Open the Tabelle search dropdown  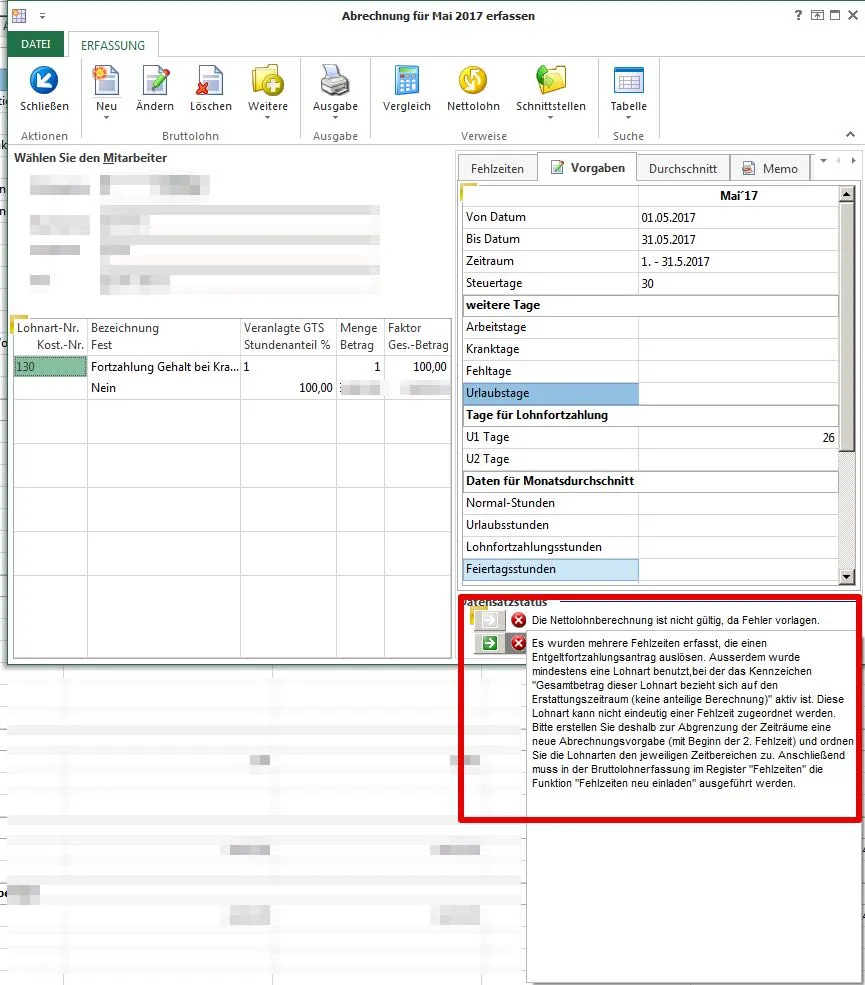click(628, 118)
